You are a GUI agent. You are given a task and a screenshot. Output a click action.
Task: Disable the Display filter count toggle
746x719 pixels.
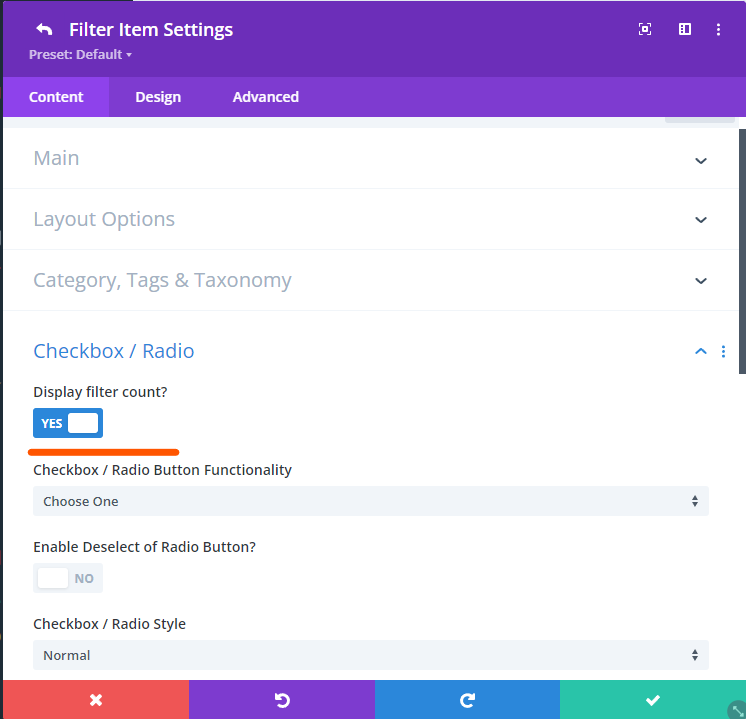click(x=68, y=423)
